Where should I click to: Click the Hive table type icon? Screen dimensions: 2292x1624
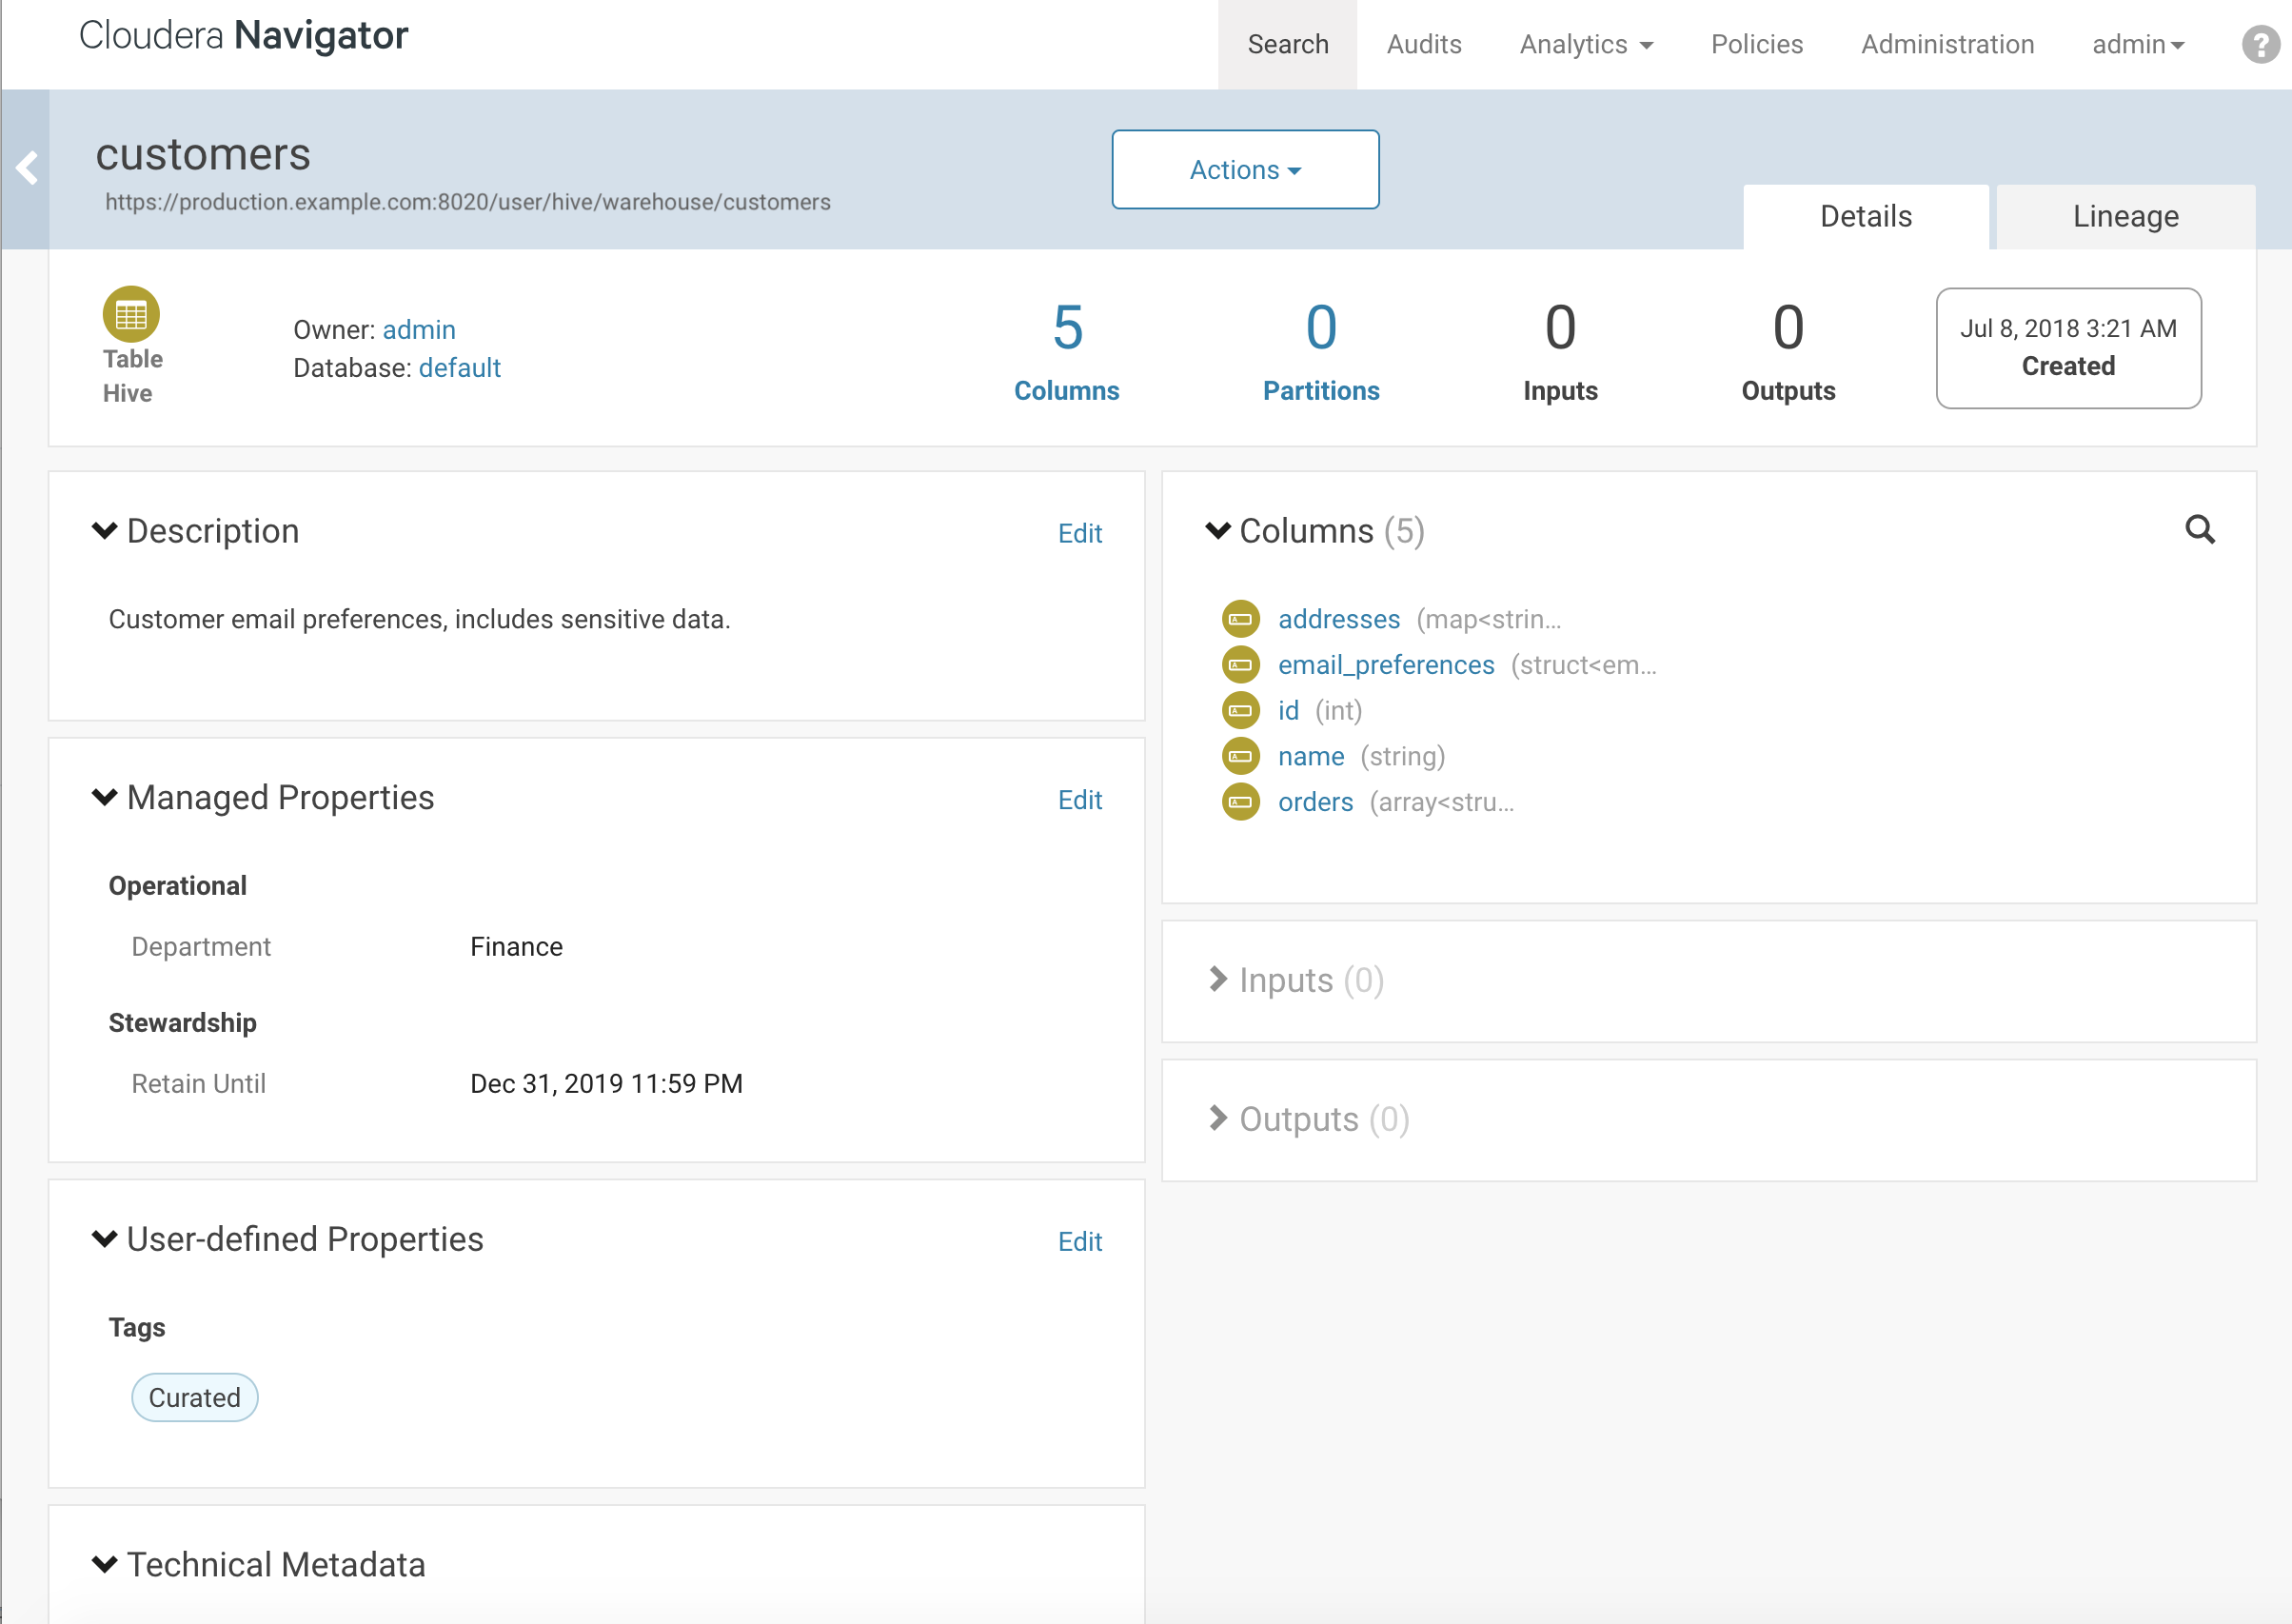(x=131, y=314)
